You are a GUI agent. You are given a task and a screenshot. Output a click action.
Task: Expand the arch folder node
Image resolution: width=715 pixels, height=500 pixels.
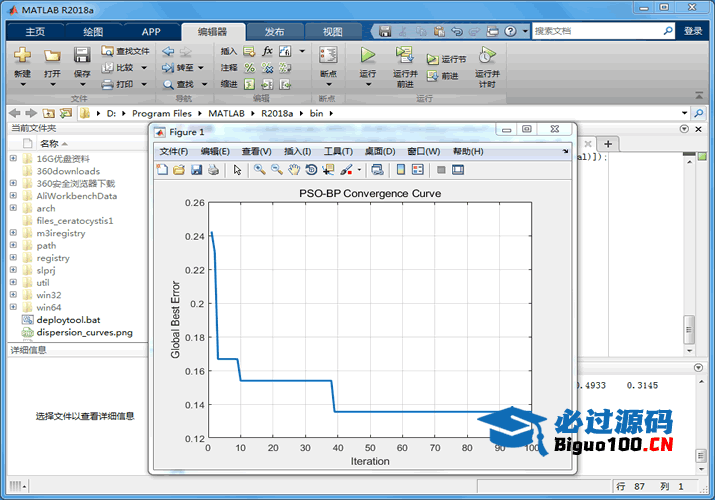point(13,208)
